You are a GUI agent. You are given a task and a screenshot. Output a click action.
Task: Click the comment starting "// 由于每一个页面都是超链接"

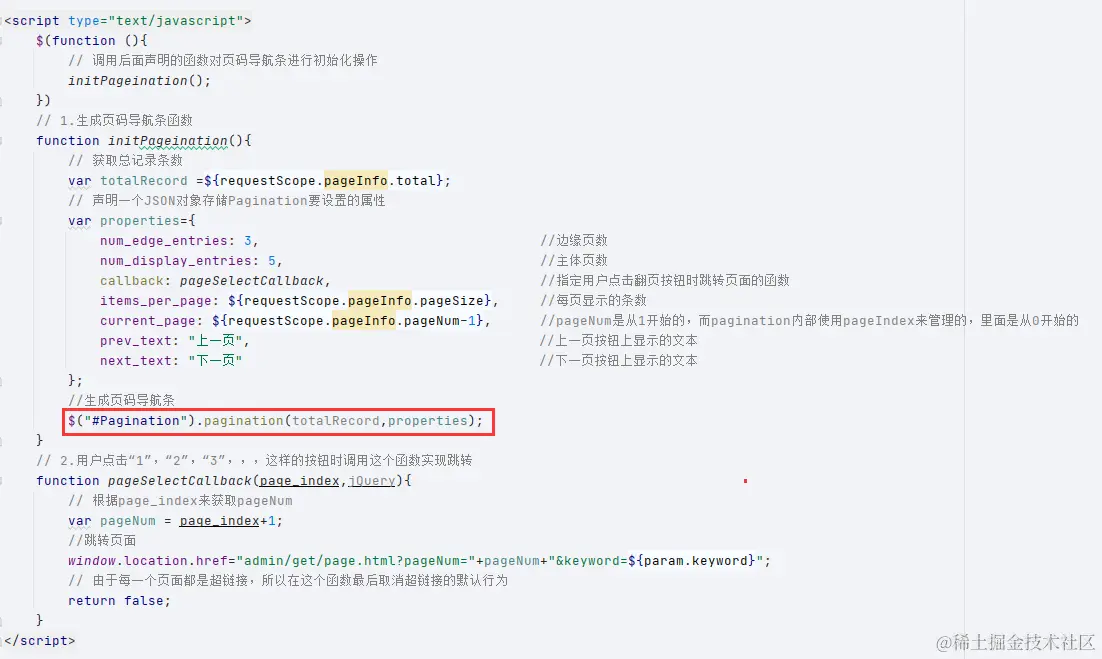tap(287, 580)
